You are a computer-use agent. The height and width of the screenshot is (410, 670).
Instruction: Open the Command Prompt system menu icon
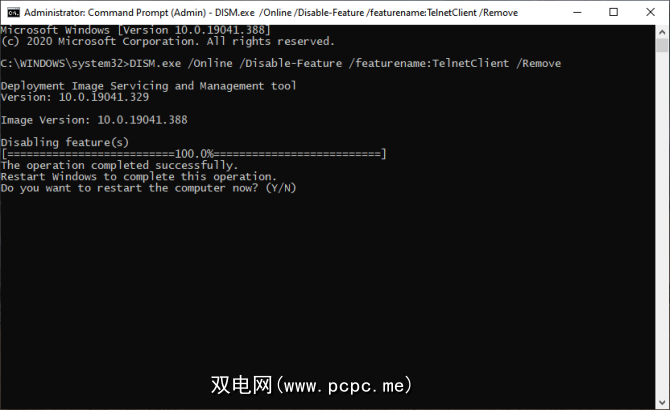click(11, 11)
